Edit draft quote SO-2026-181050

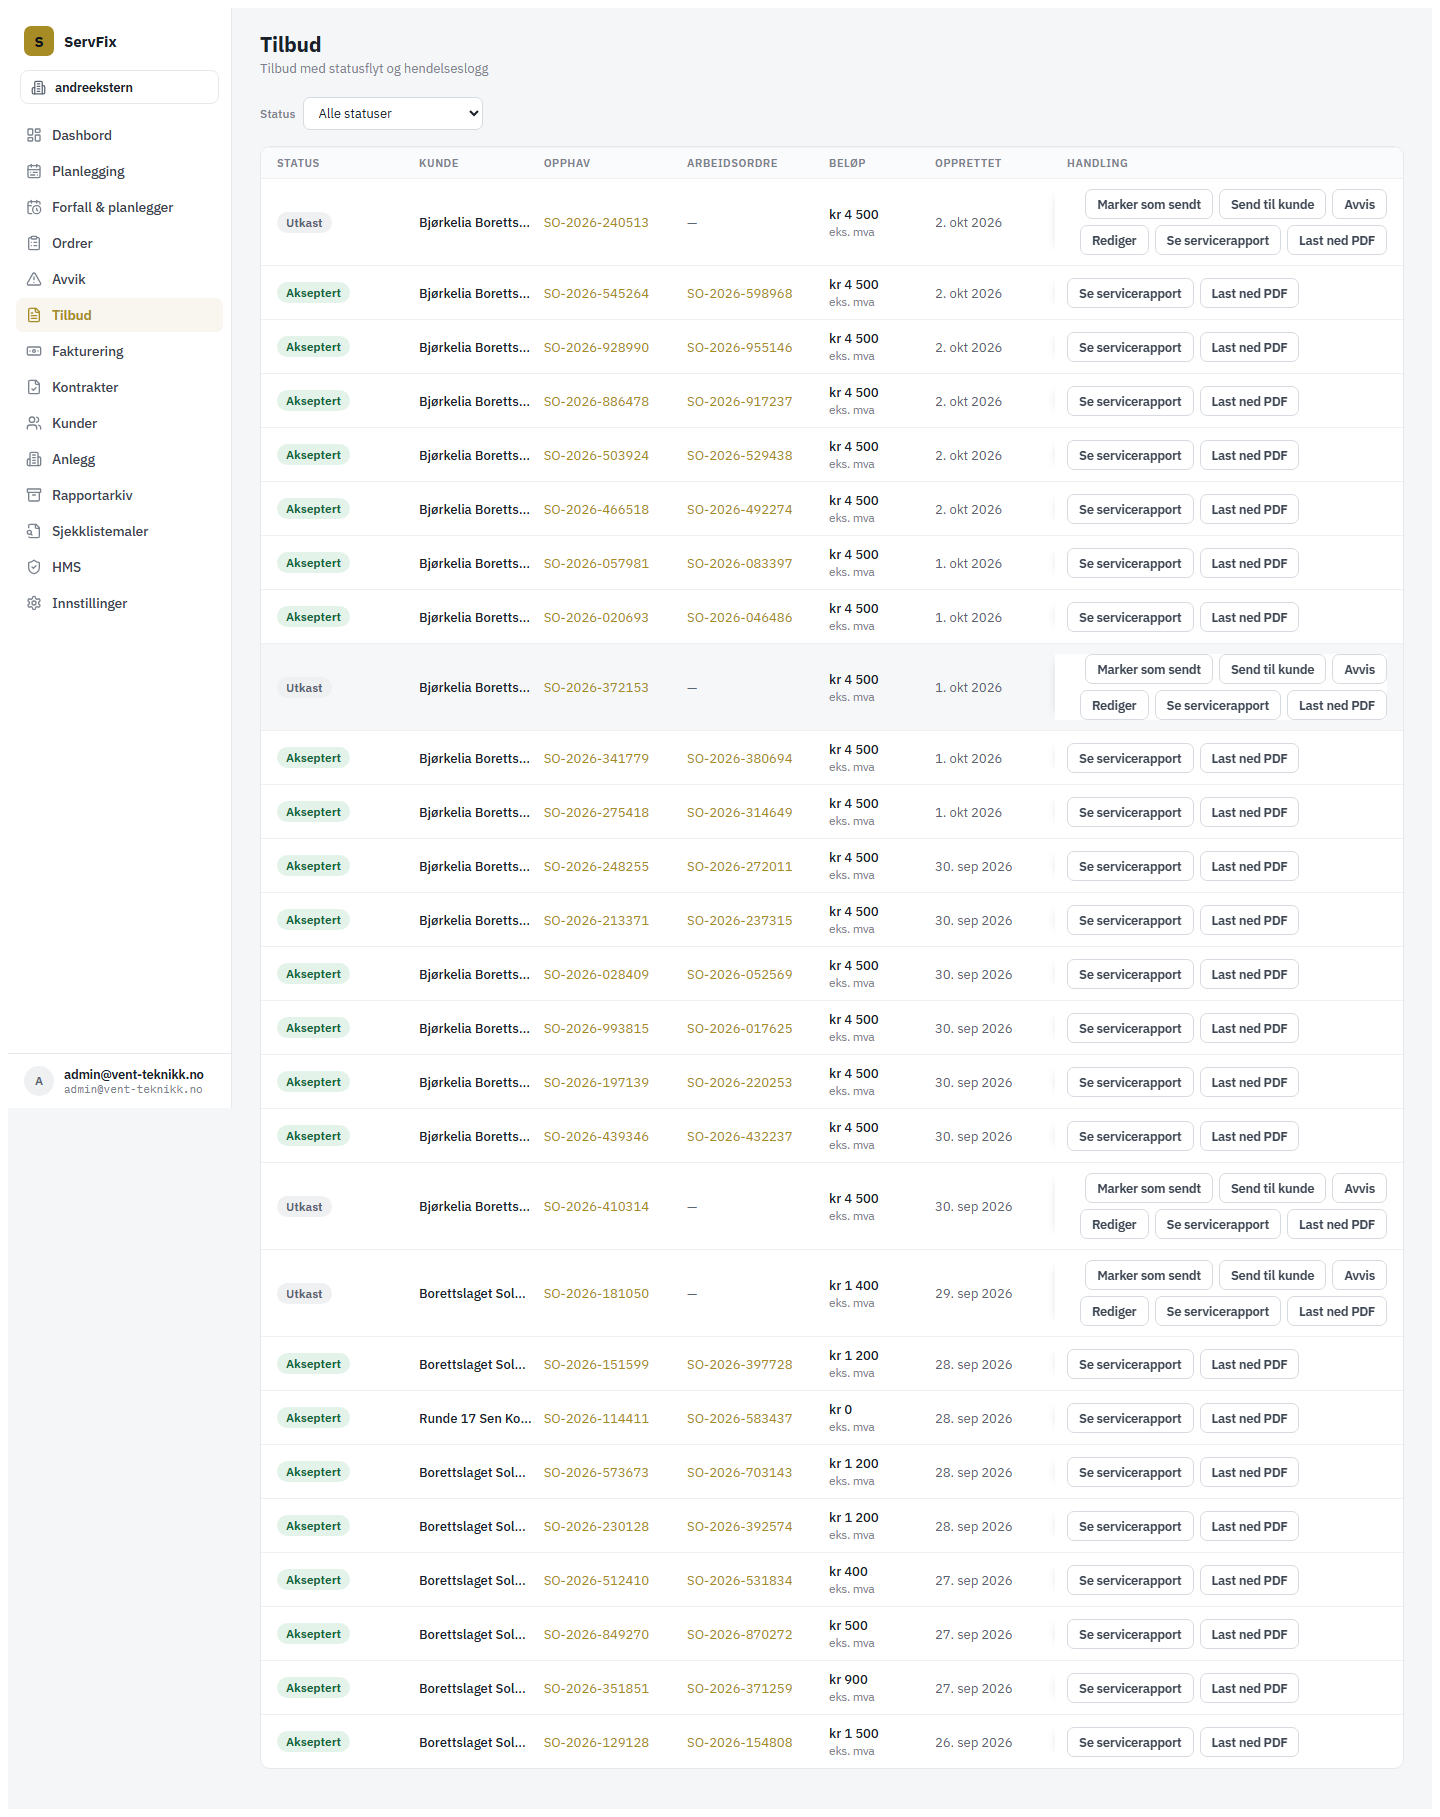pyautogui.click(x=1114, y=1311)
